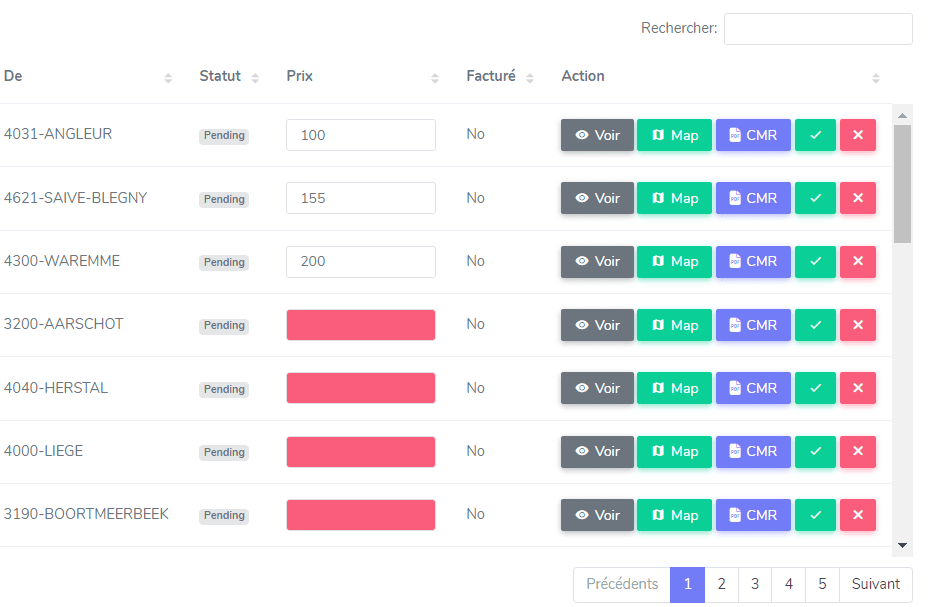Click the green checkmark for 4031-ANGLEUR row

coord(815,135)
